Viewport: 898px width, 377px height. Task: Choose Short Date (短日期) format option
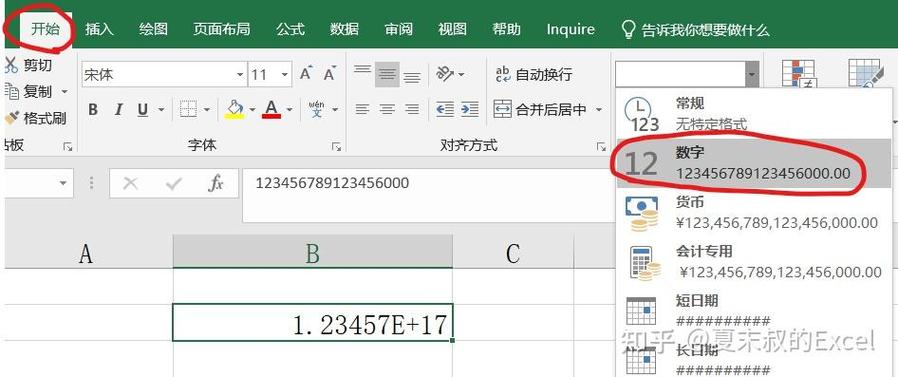(x=754, y=311)
